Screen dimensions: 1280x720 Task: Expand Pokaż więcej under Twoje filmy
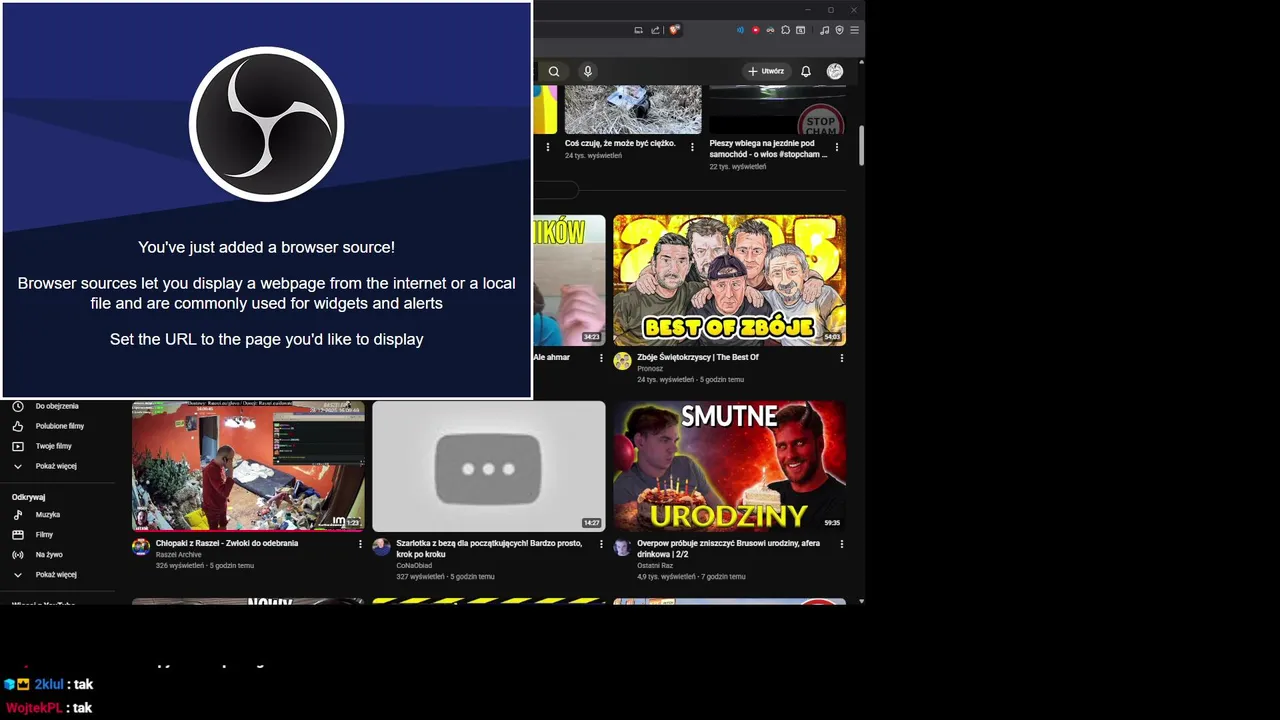56,466
